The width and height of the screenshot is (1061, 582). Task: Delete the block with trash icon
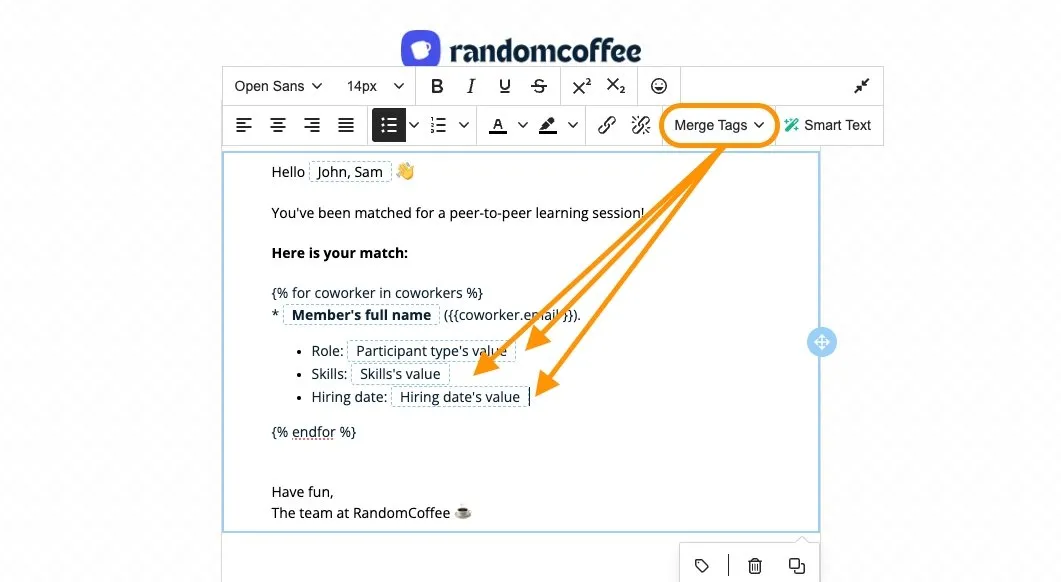click(754, 565)
